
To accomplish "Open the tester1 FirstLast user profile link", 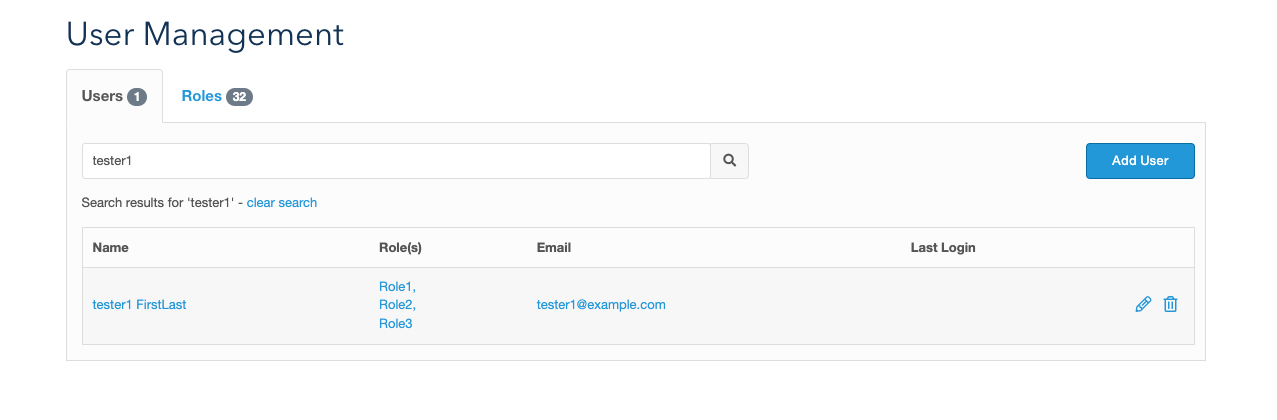I will pos(139,305).
